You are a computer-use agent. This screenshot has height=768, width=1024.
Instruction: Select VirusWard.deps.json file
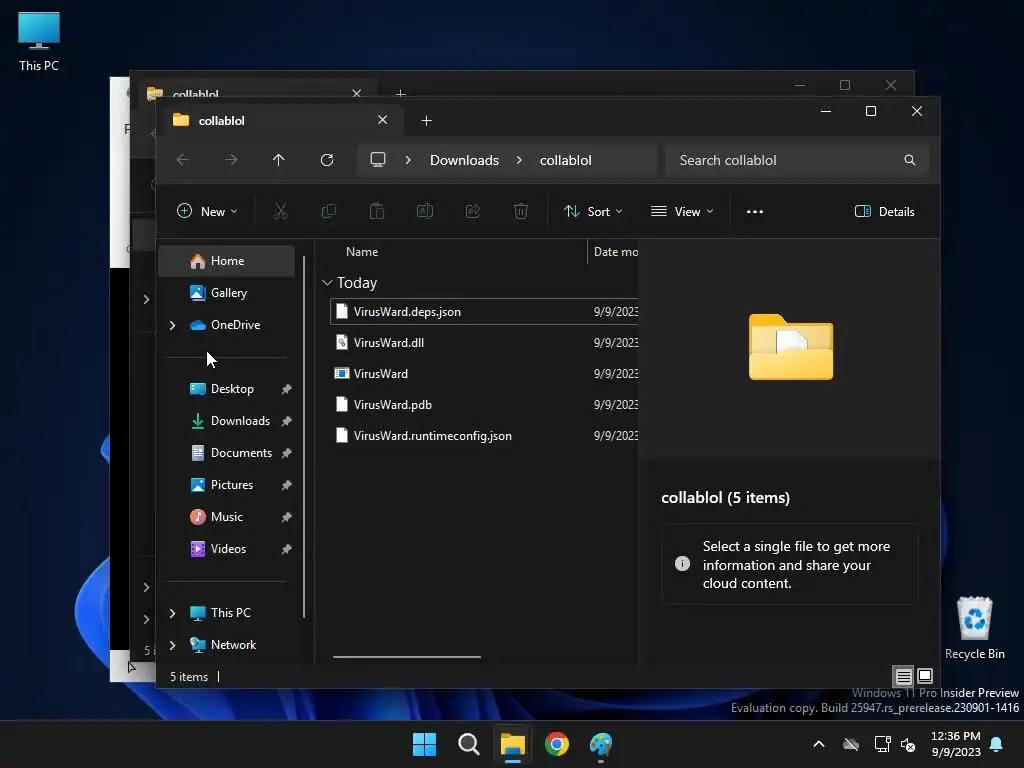pyautogui.click(x=484, y=312)
